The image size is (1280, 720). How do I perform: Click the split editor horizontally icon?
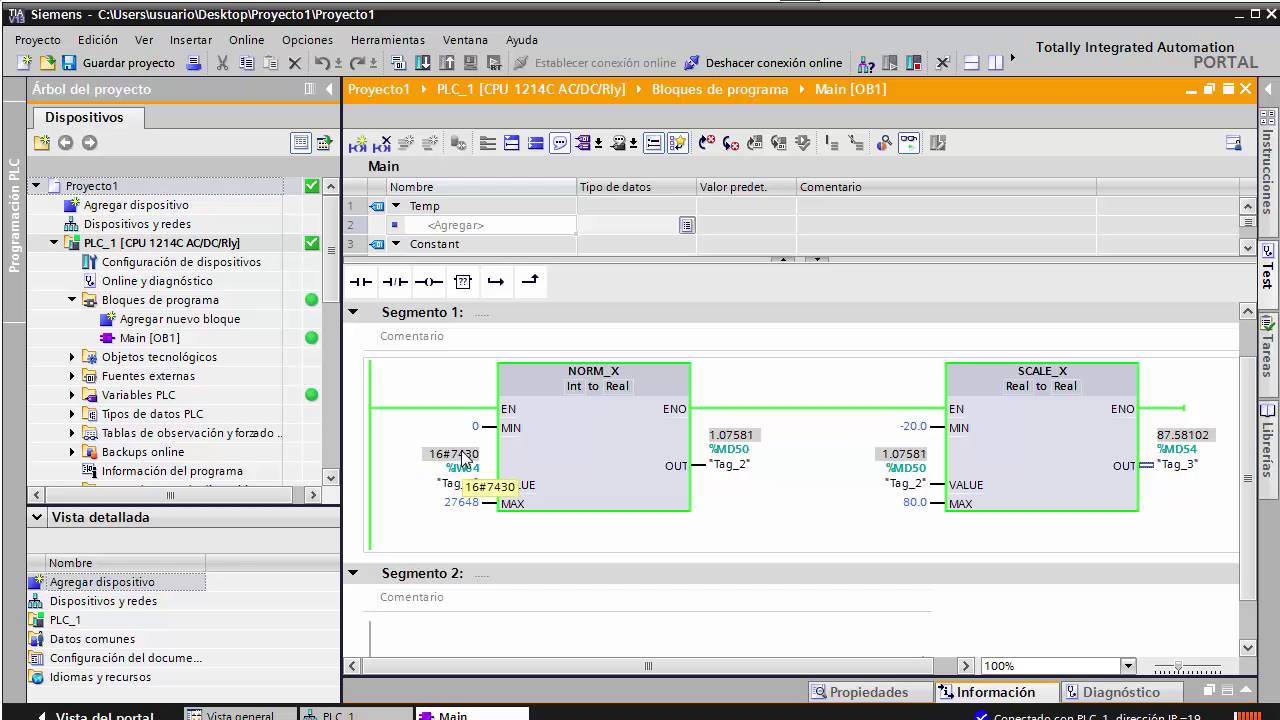coord(971,63)
